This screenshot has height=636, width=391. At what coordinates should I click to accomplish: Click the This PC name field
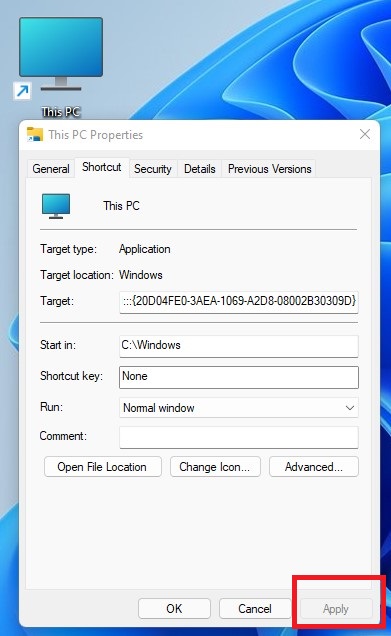pyautogui.click(x=121, y=206)
